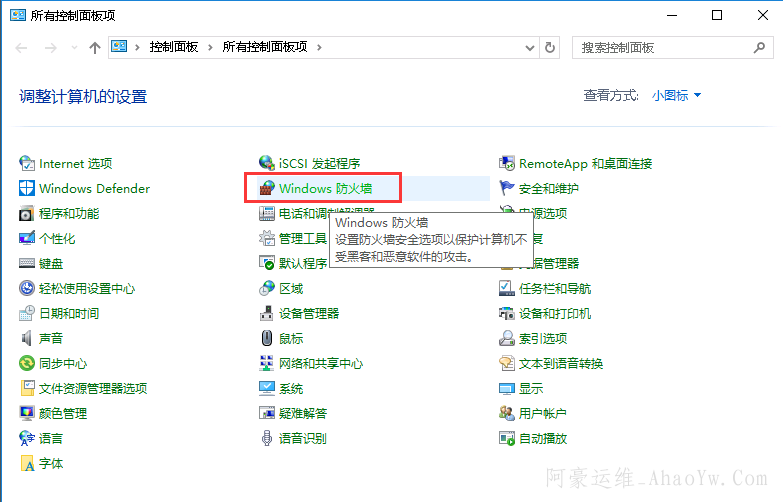Open the 网络和共享中心 text link

tap(321, 364)
